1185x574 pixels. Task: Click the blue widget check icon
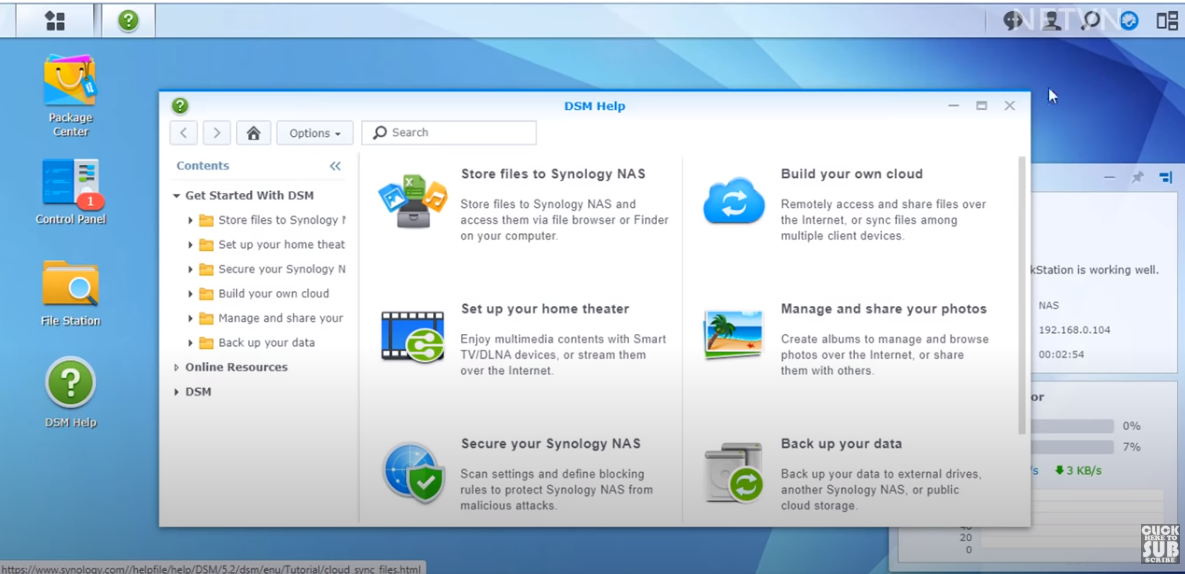1128,20
